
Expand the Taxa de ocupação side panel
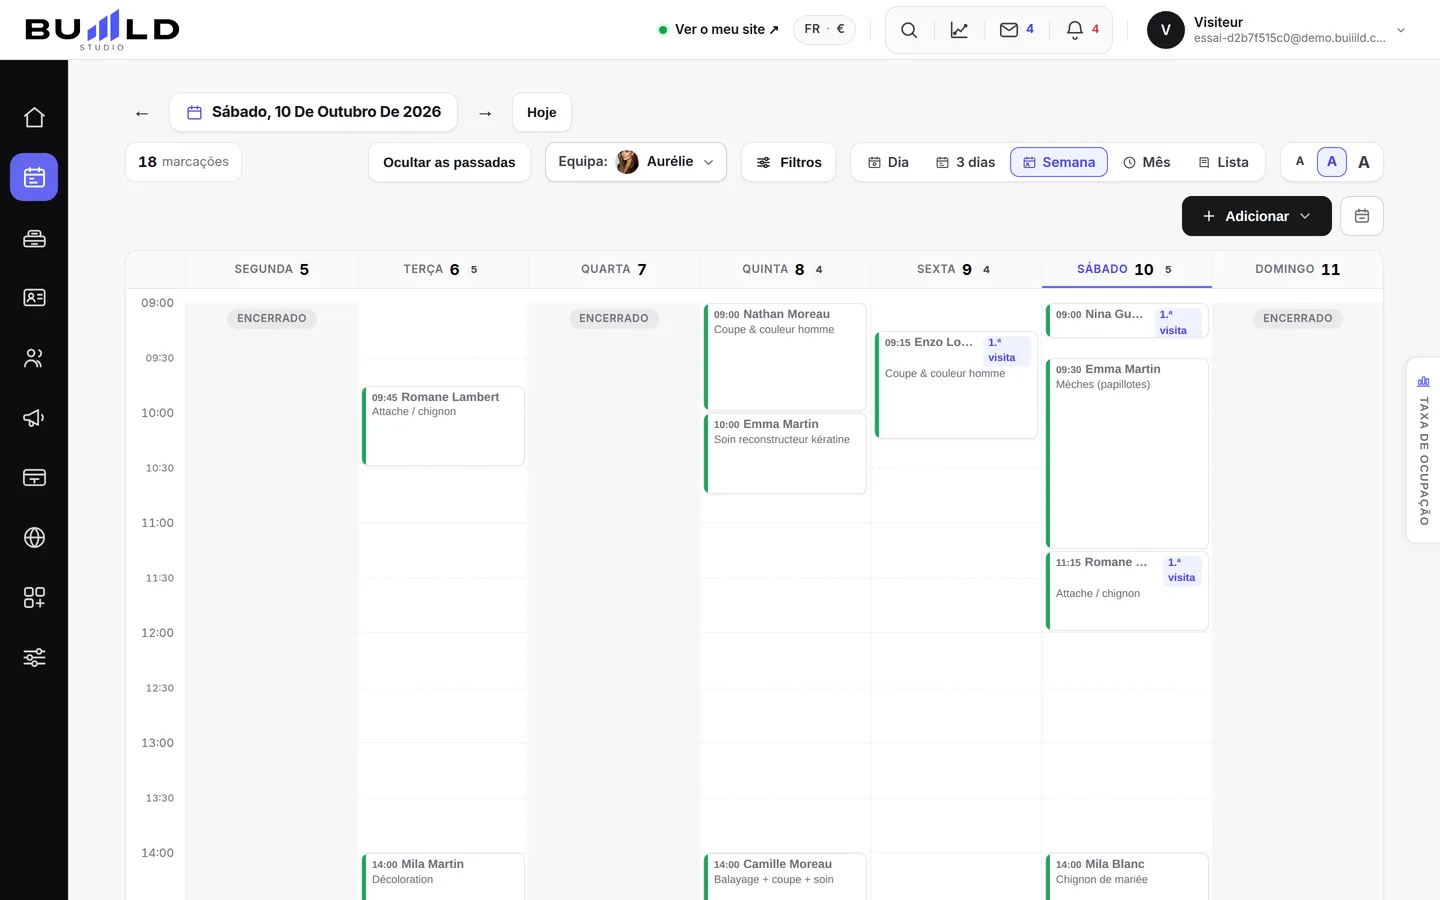[1423, 450]
